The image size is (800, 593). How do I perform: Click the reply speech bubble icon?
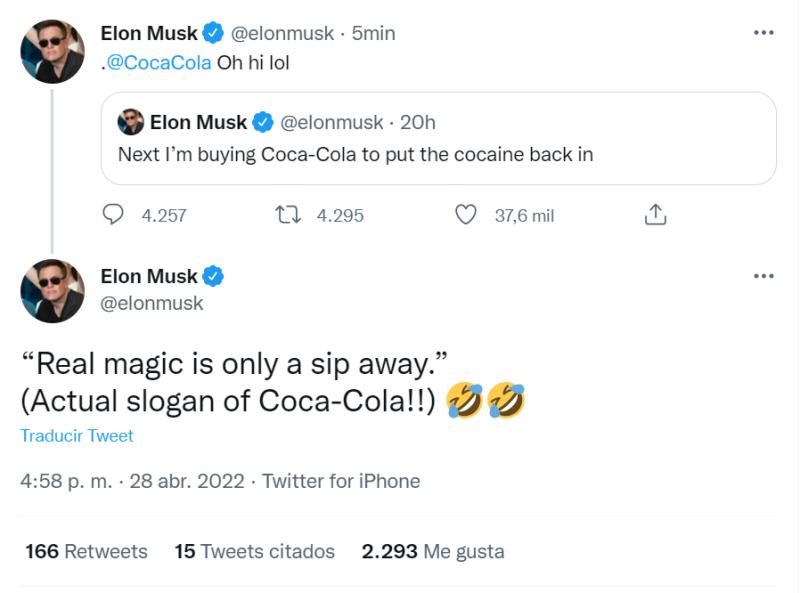point(114,214)
